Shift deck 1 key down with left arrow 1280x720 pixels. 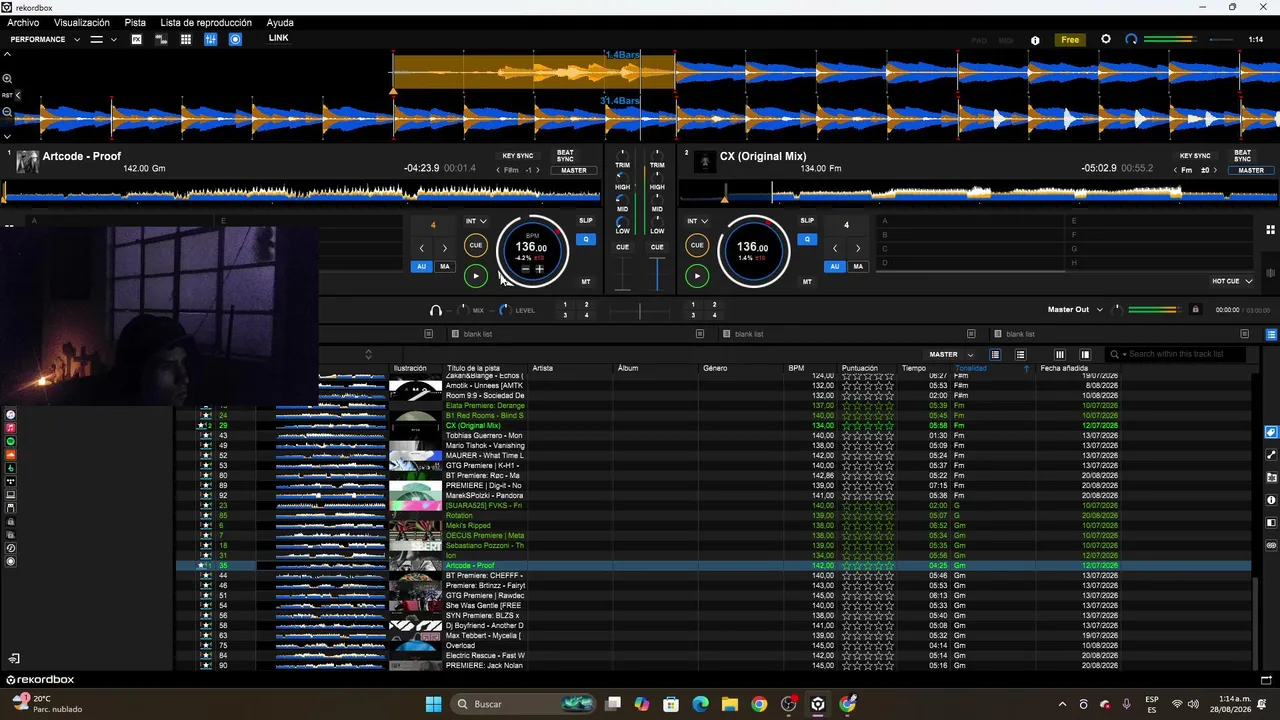(x=499, y=170)
